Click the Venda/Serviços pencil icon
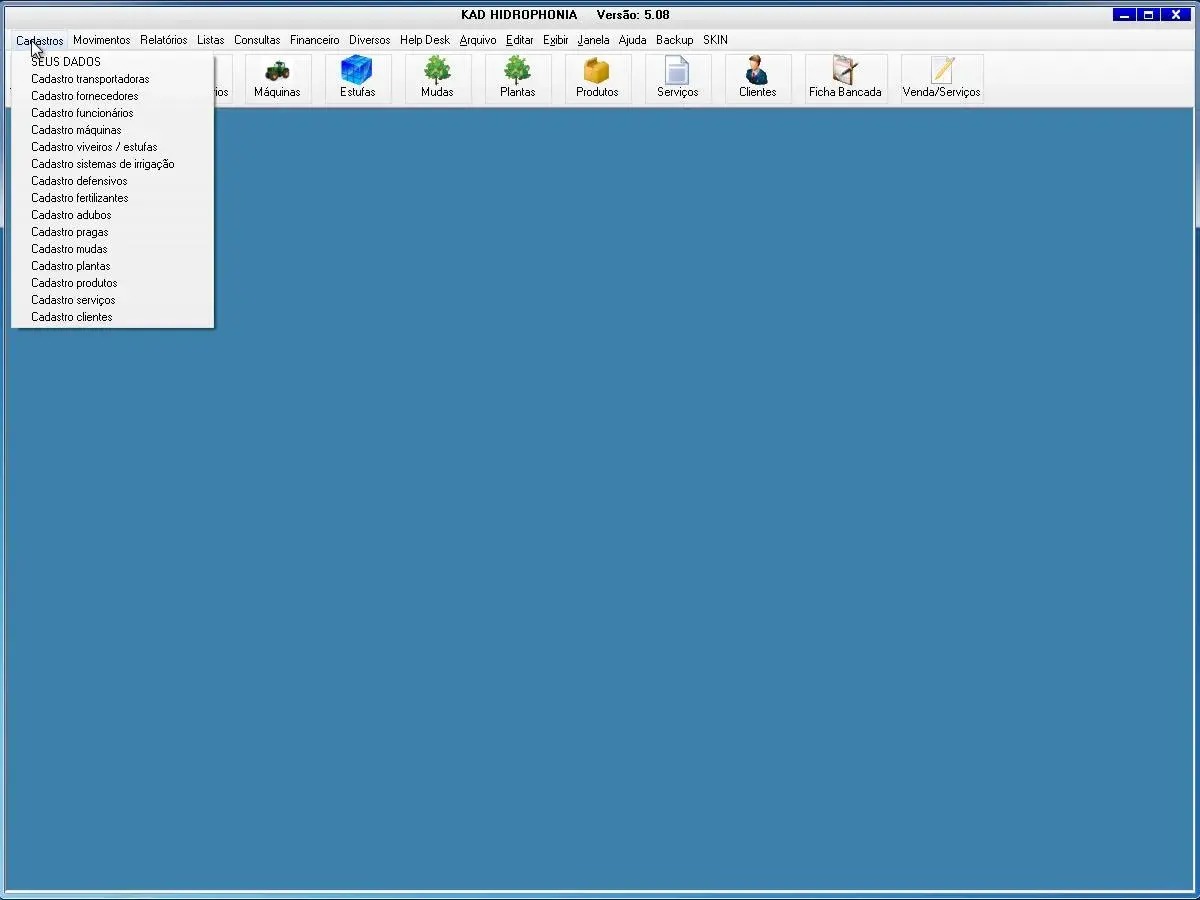The width and height of the screenshot is (1200, 900). pyautogui.click(x=942, y=72)
